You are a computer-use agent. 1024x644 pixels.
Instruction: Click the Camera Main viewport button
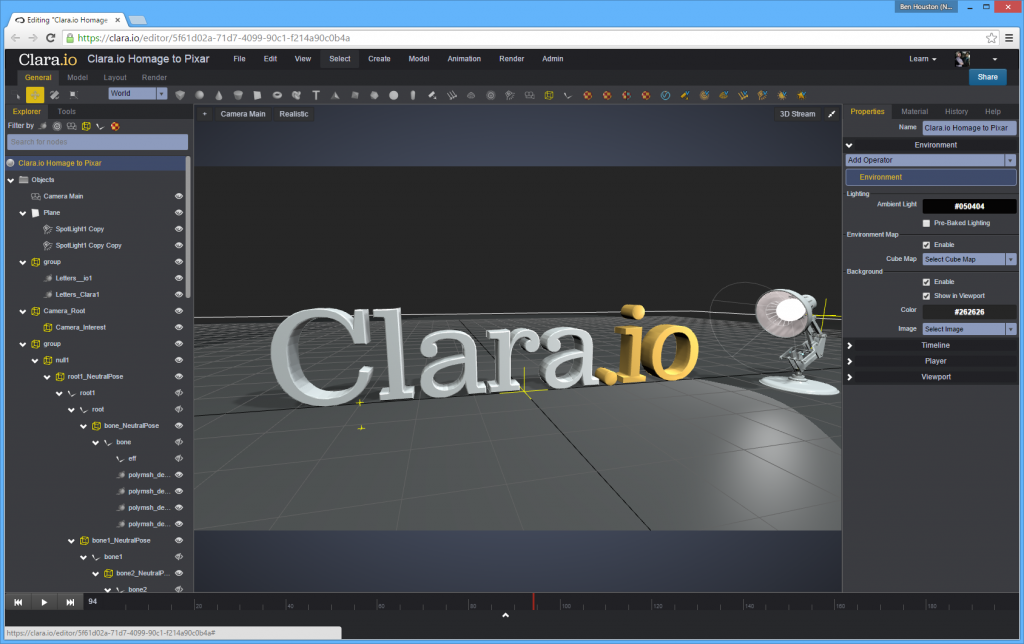click(243, 114)
